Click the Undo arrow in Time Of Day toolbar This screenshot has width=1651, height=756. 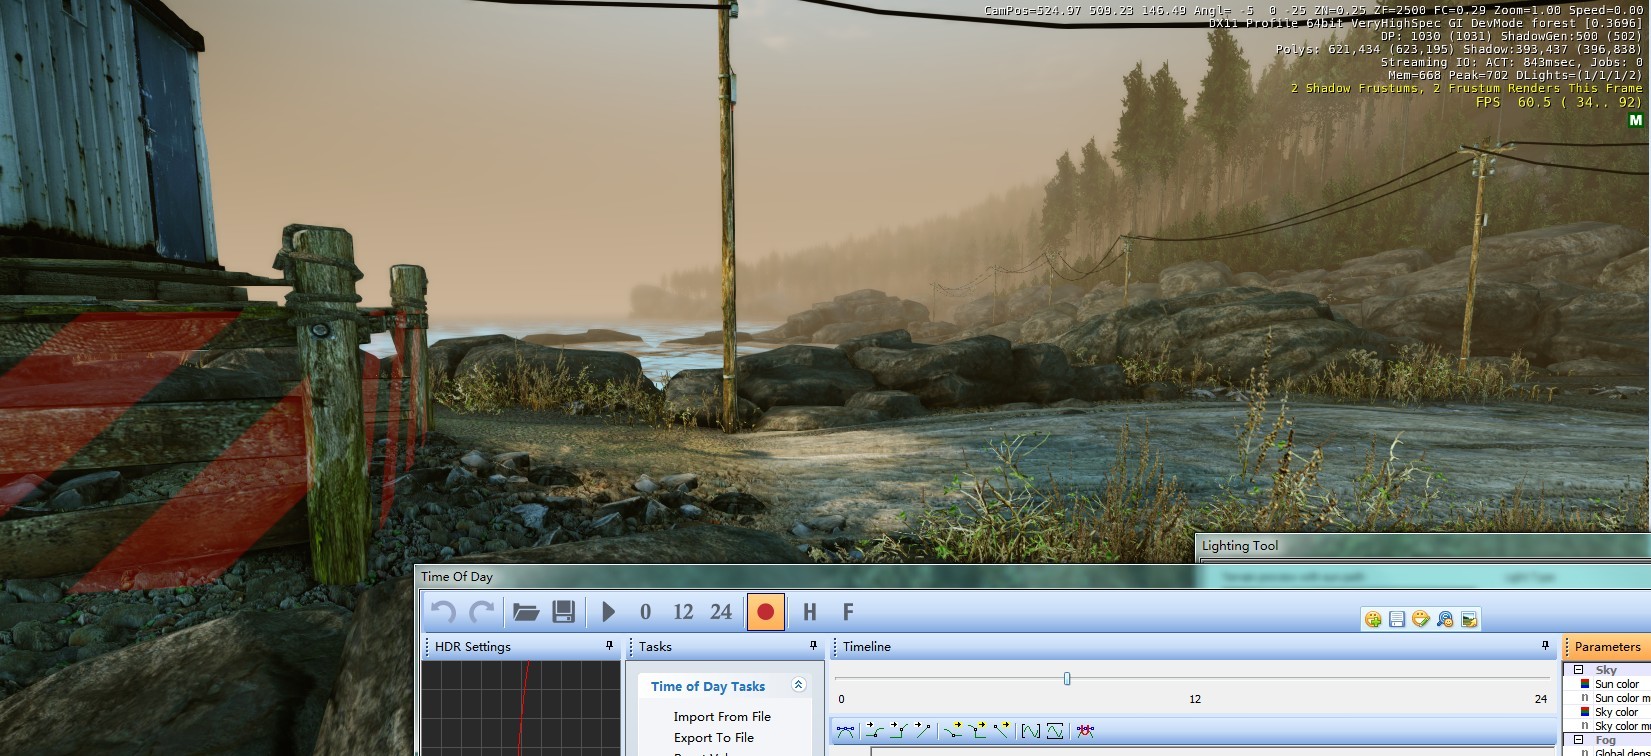click(x=442, y=611)
